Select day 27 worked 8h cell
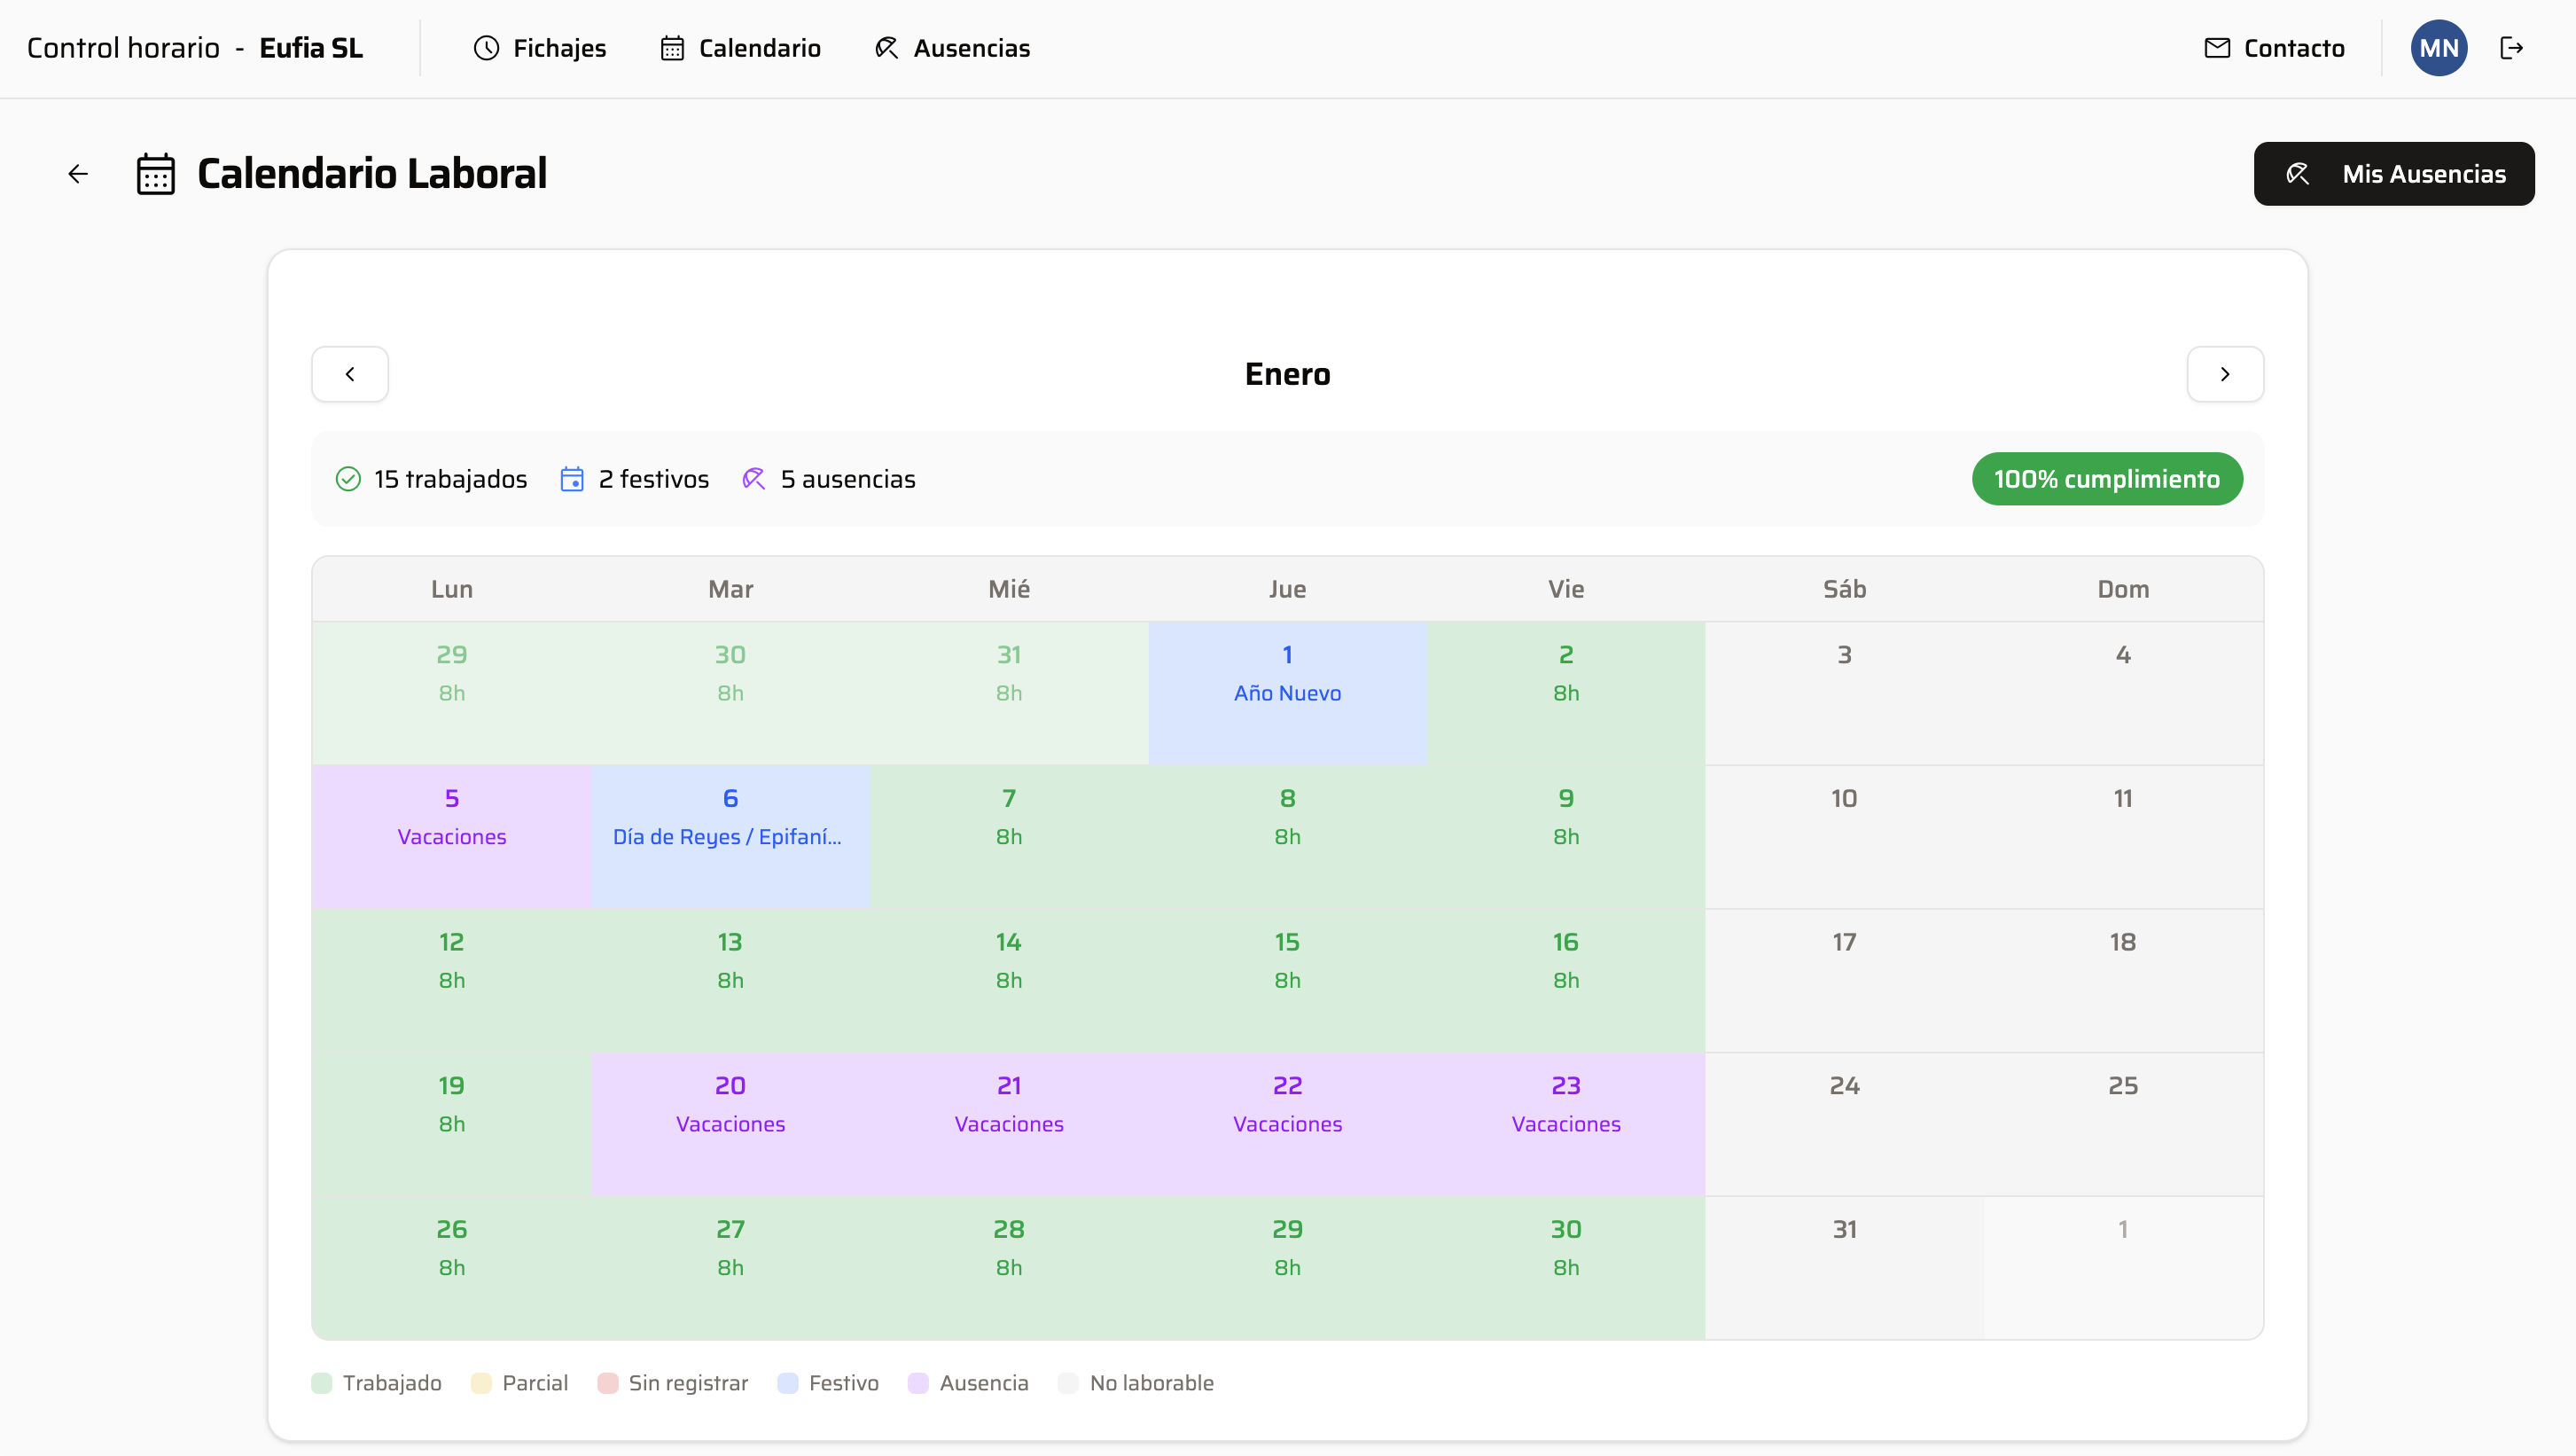 point(730,1267)
